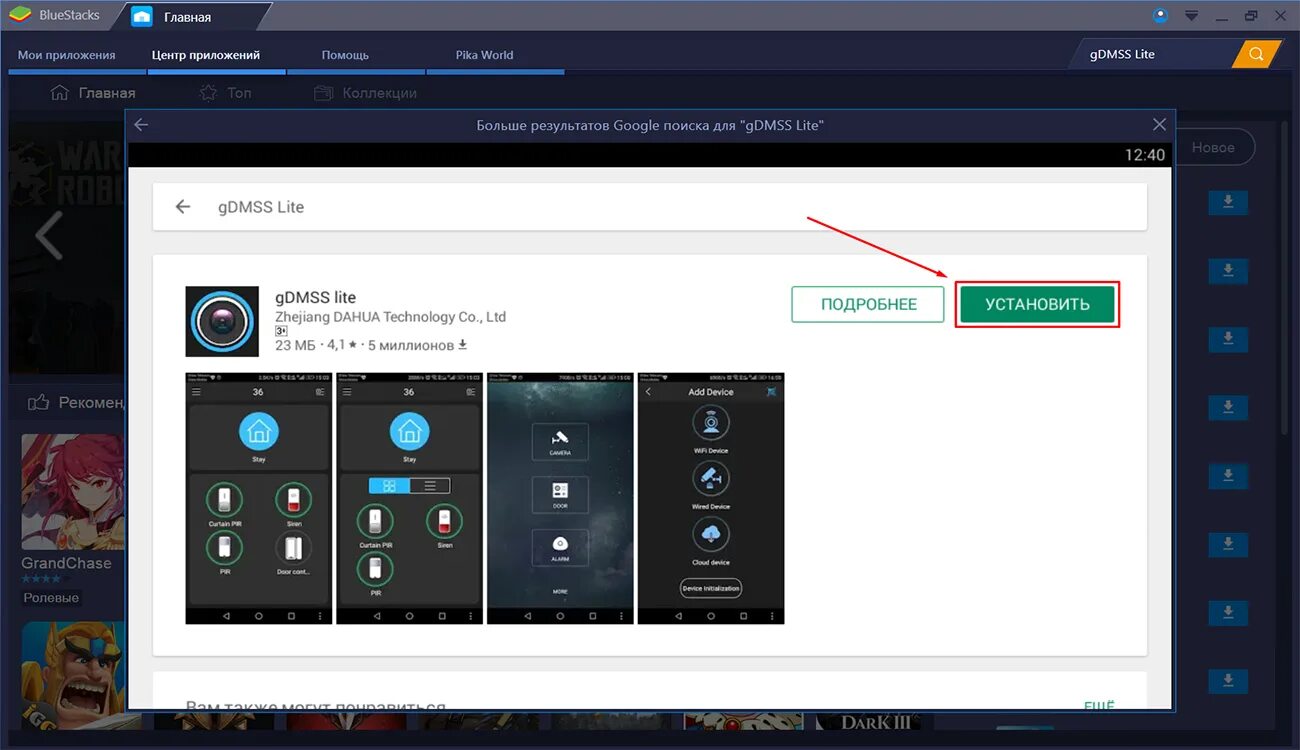
Task: Click the BlueStacks logo
Action: pos(20,16)
